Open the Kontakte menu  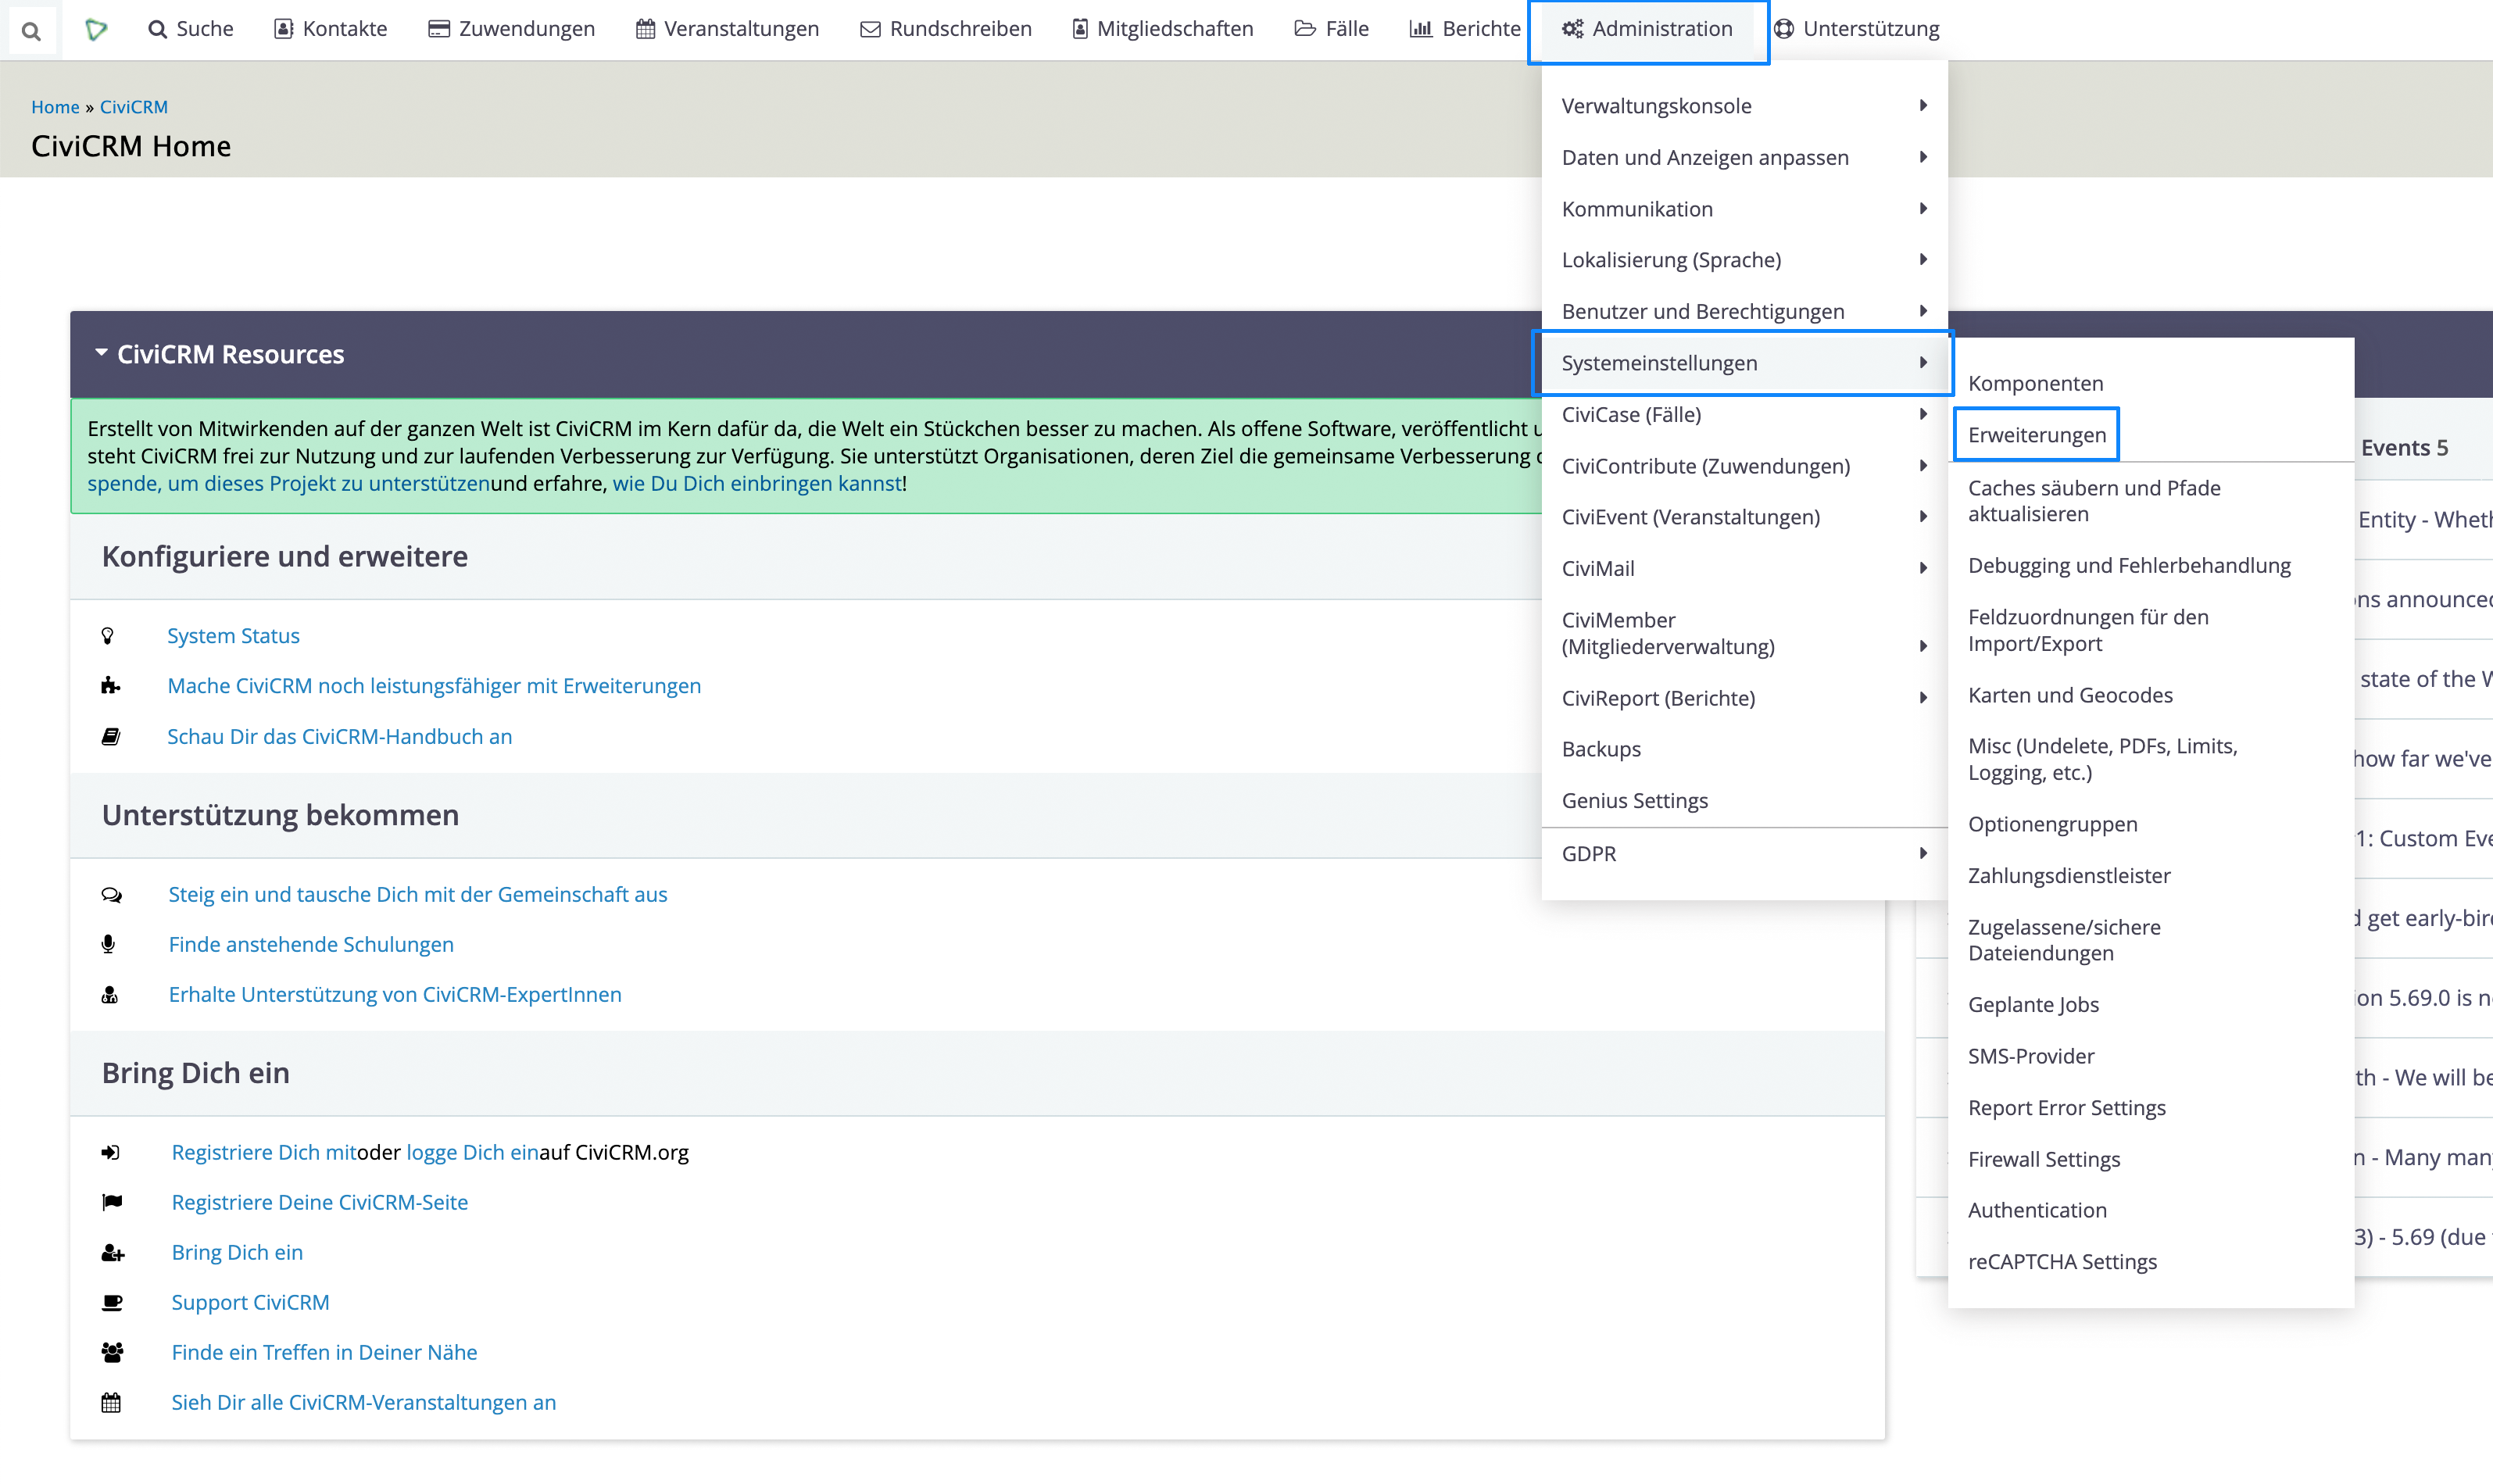click(331, 29)
